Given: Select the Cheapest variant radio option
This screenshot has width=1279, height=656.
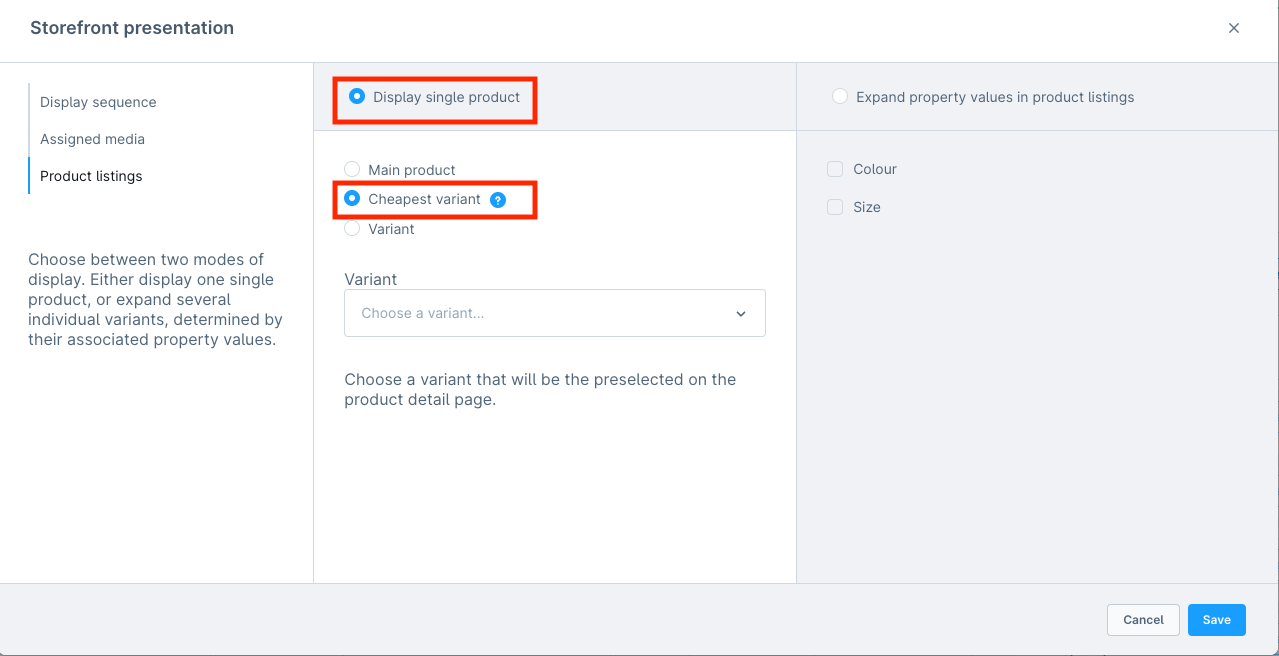Looking at the screenshot, I should pos(352,199).
